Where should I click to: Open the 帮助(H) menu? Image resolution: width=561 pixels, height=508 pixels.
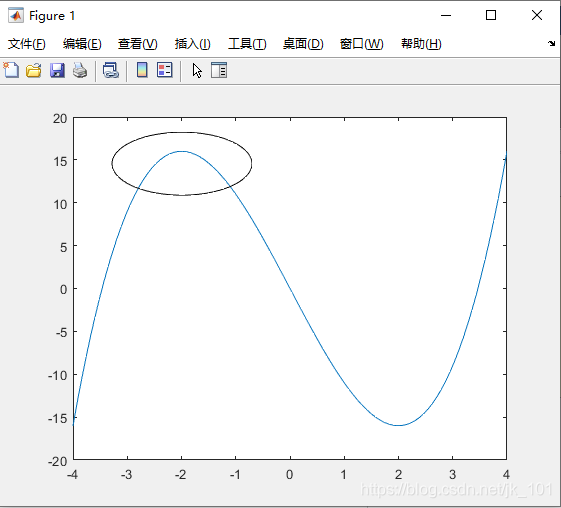(x=421, y=44)
